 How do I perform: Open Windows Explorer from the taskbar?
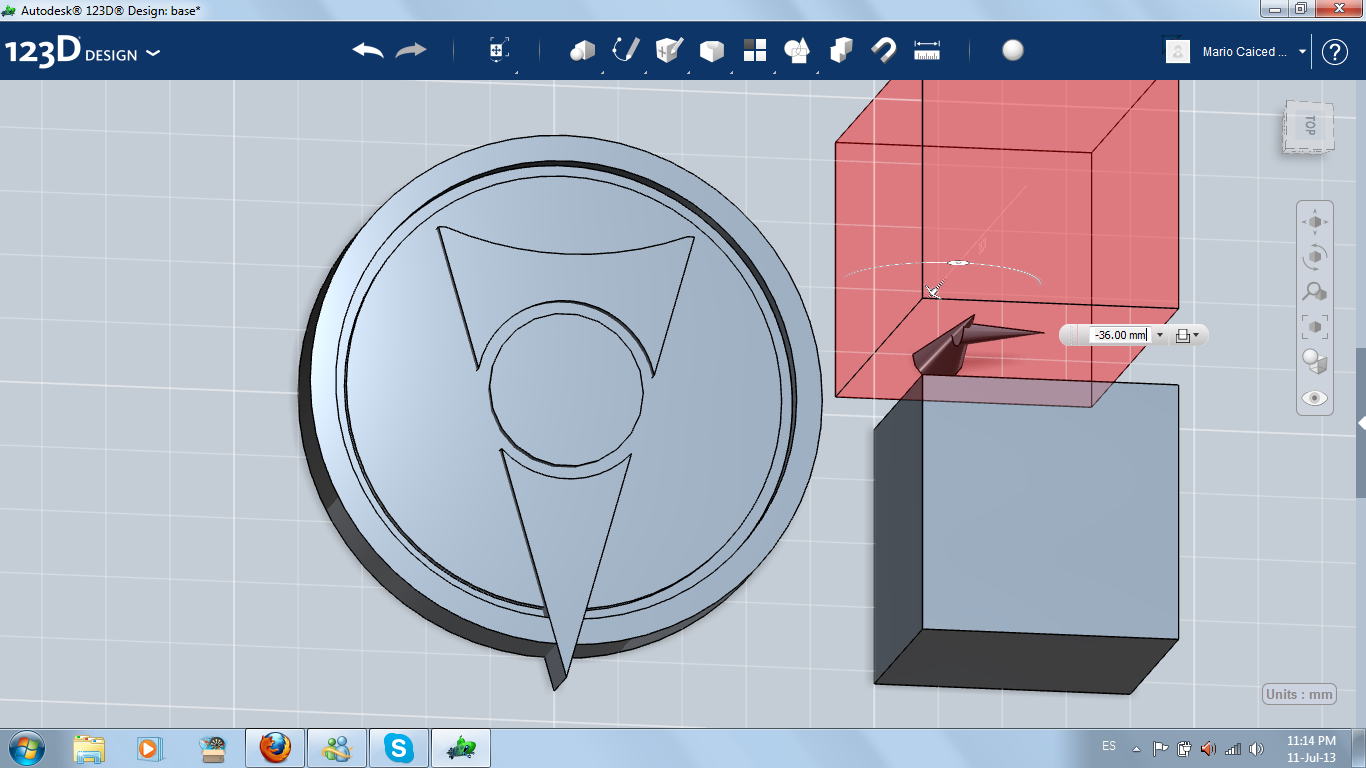coord(89,748)
